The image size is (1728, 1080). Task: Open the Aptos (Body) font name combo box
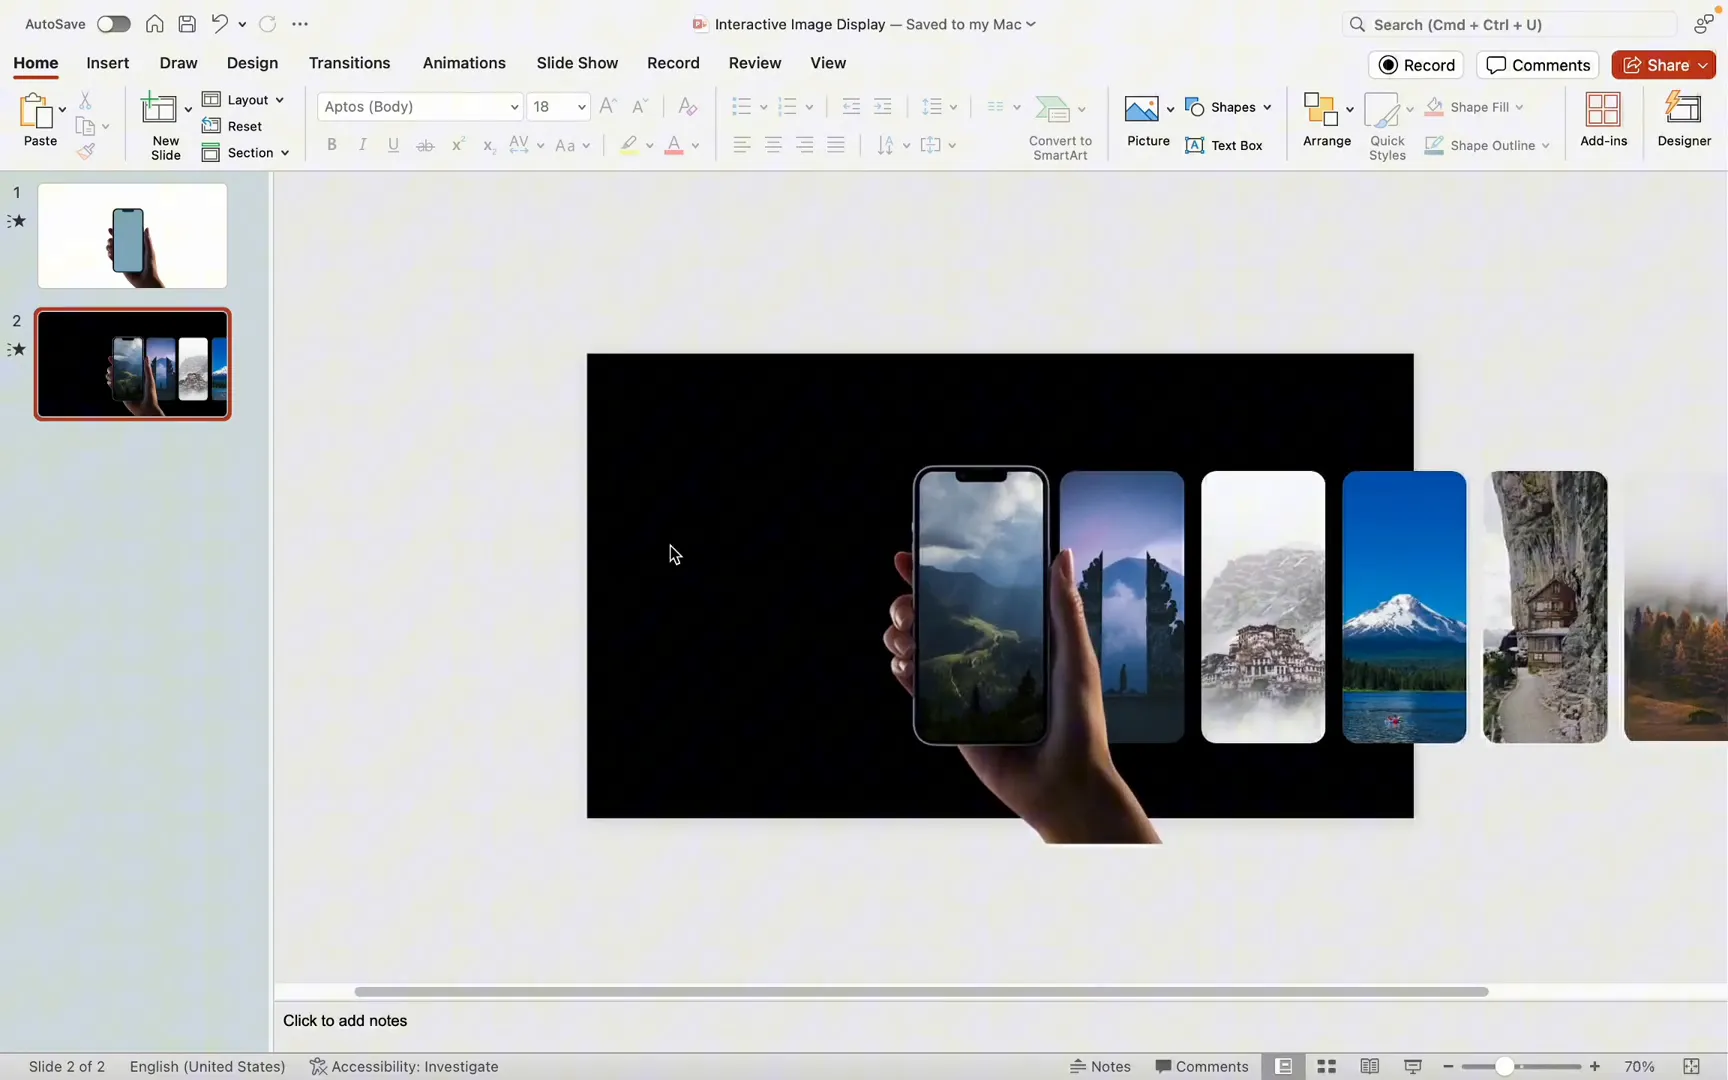(420, 106)
